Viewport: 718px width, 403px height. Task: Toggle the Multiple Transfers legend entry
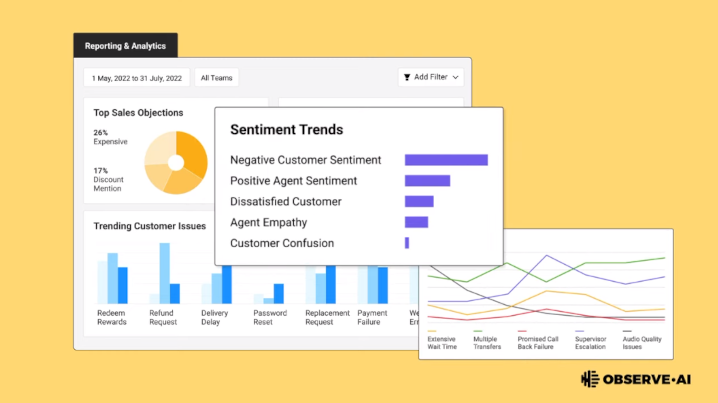[x=487, y=340]
